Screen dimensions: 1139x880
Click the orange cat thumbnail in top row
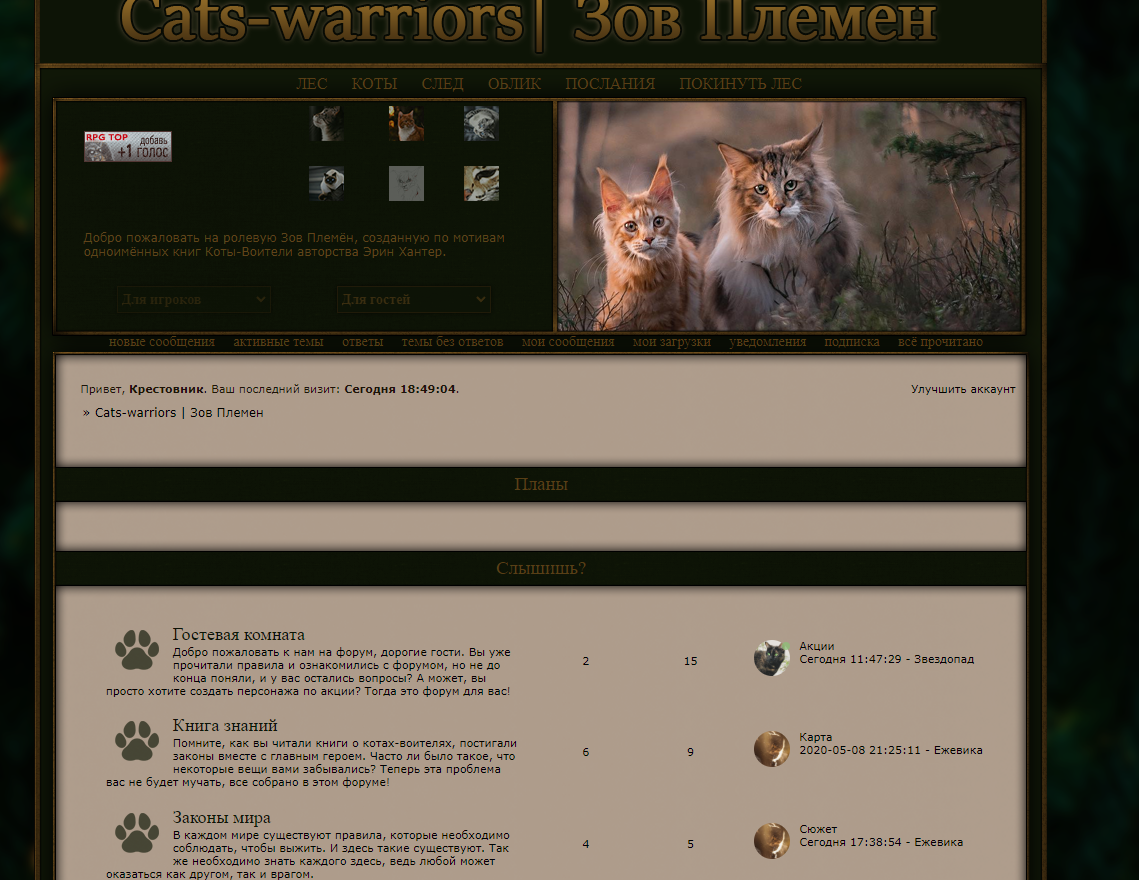(406, 124)
